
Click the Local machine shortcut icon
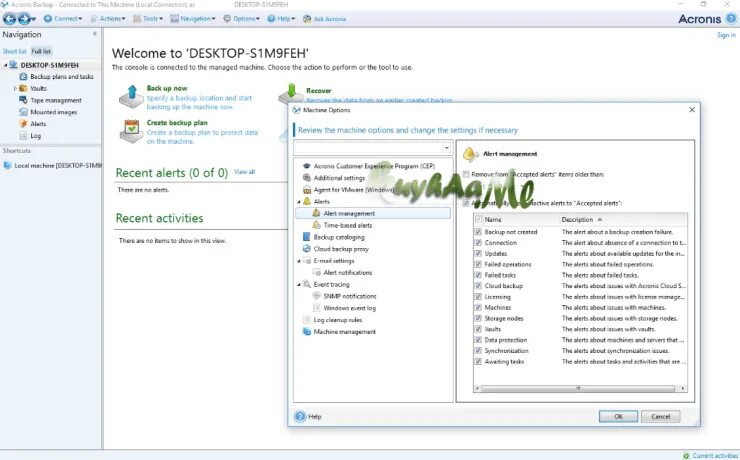7,166
